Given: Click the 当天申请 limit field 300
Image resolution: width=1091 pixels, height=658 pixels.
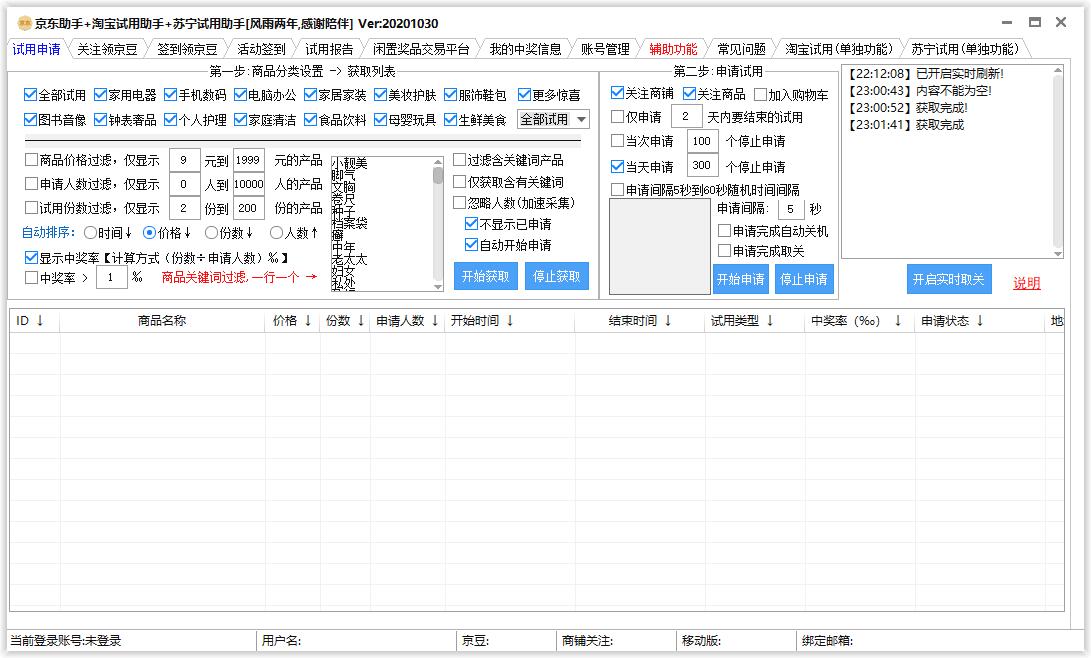Looking at the screenshot, I should click(702, 166).
